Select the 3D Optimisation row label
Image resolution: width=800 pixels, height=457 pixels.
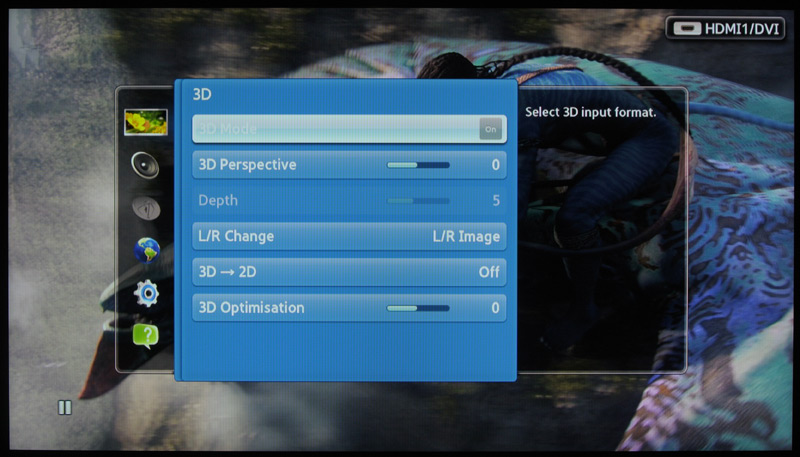(252, 308)
